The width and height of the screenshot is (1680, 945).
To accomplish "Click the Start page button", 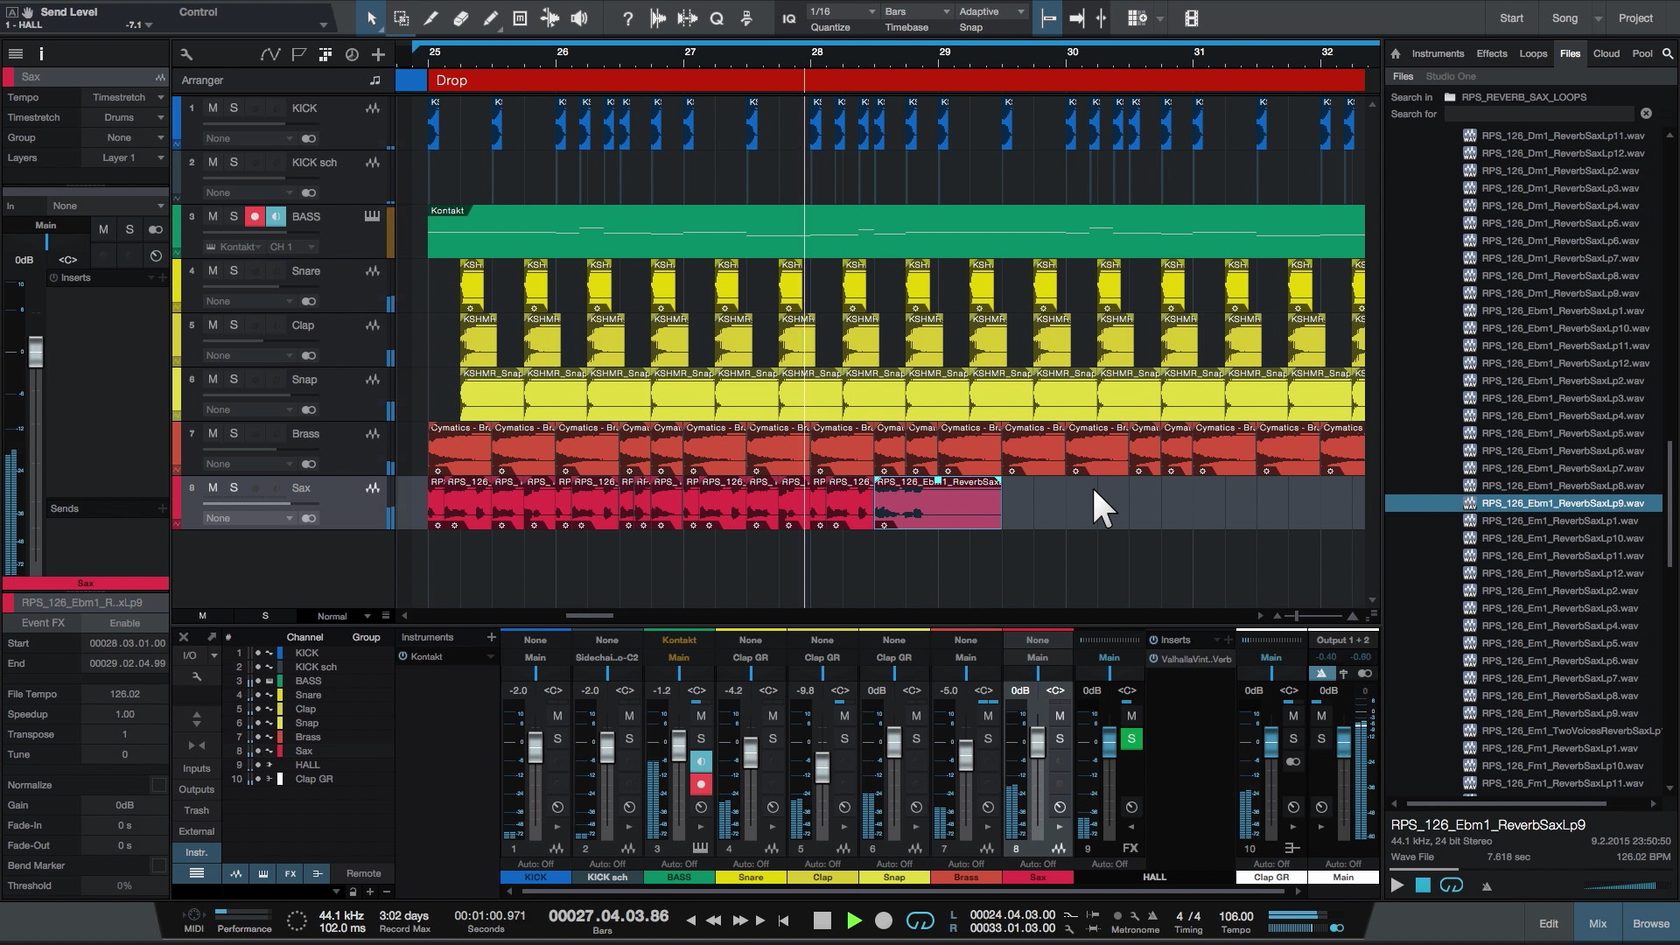I will click(x=1511, y=18).
